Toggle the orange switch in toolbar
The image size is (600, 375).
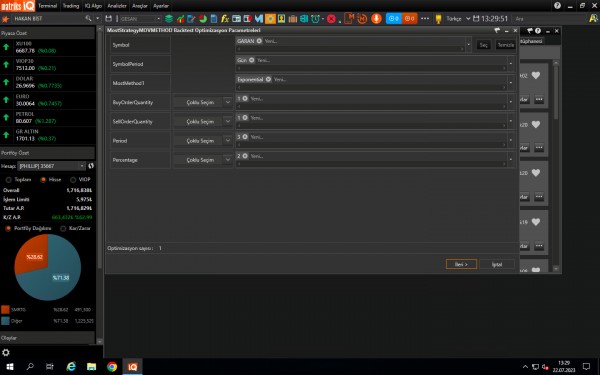(409, 18)
